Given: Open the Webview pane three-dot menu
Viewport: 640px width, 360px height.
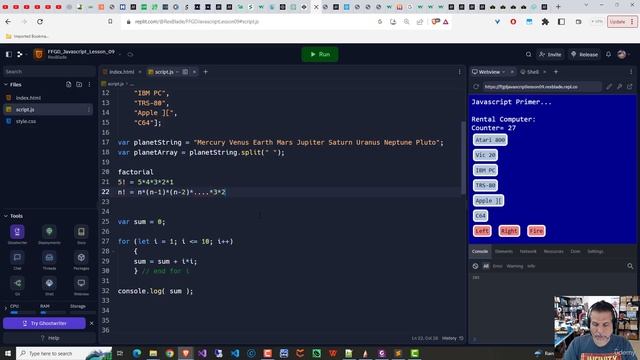Looking at the screenshot, I should pos(631,72).
